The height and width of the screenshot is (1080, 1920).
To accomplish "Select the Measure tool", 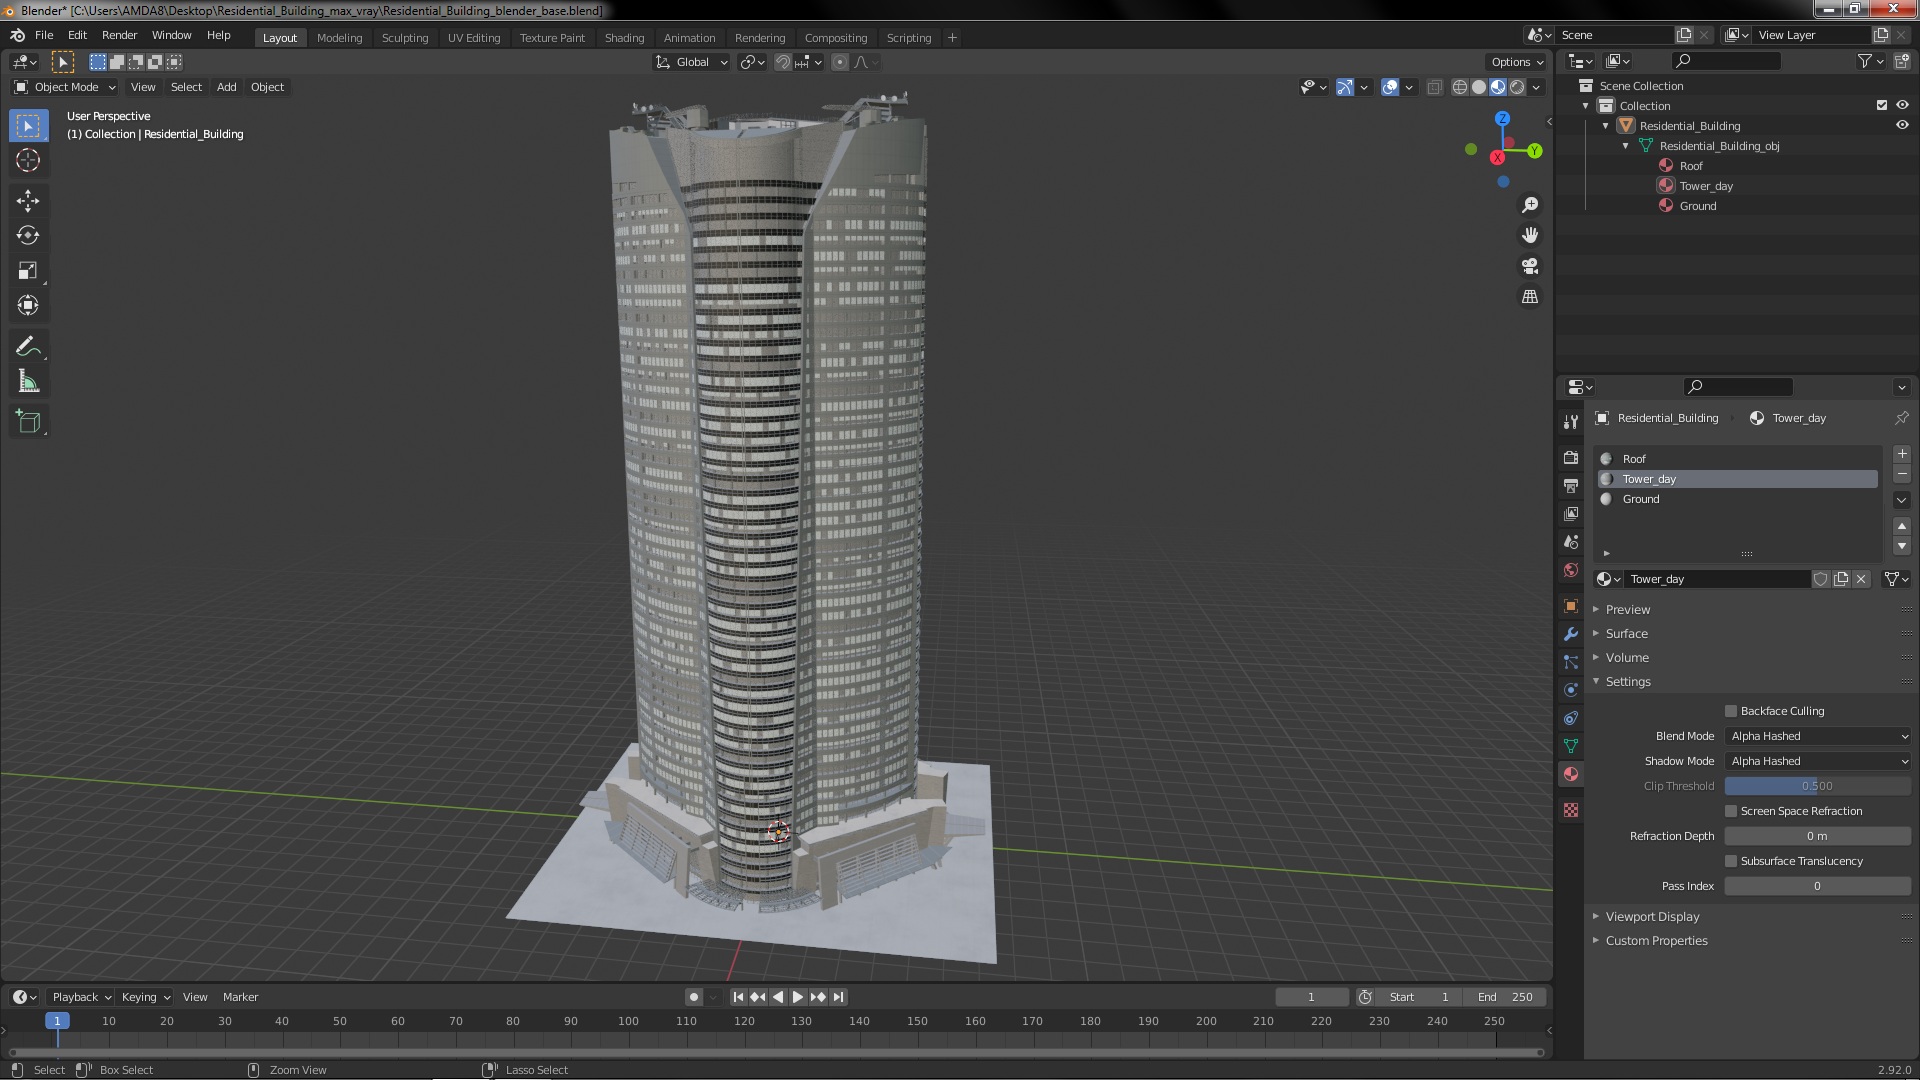I will [28, 382].
